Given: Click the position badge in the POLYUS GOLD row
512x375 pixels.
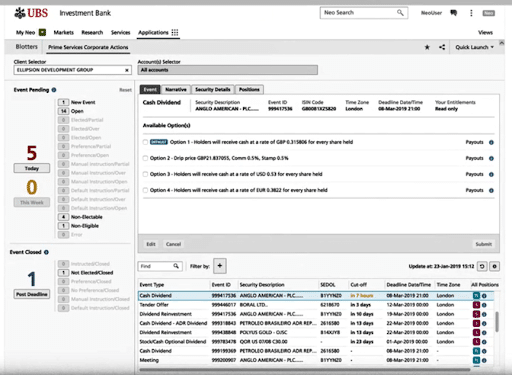Looking at the screenshot, I should pos(476,333).
